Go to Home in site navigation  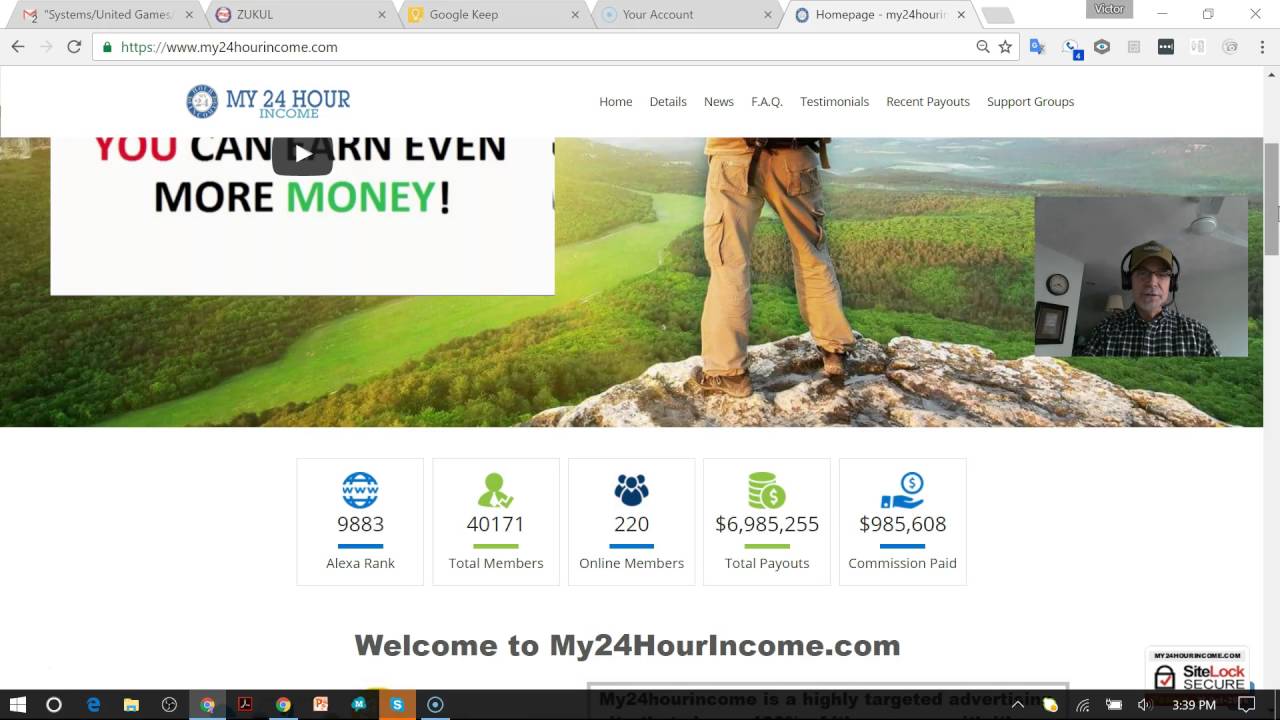click(616, 102)
